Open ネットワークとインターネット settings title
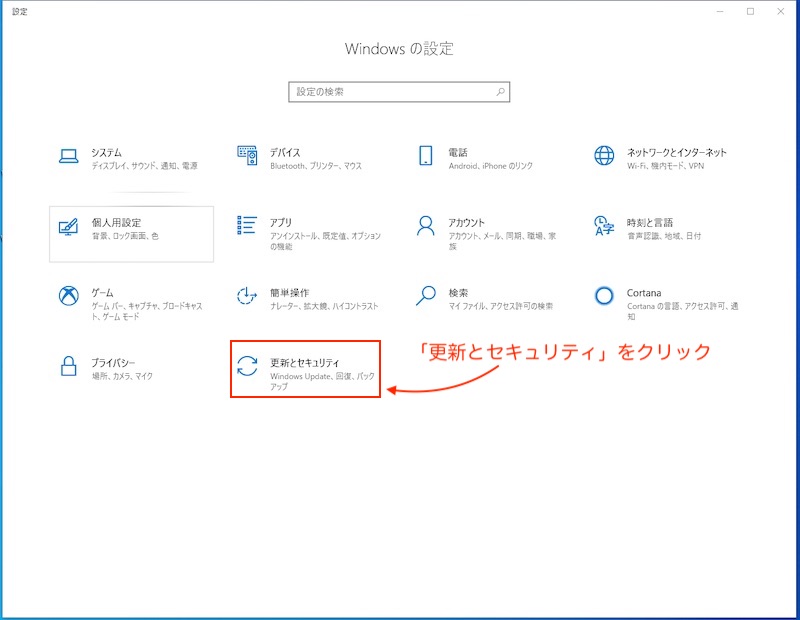Viewport: 800px width, 620px height. pyautogui.click(x=677, y=153)
